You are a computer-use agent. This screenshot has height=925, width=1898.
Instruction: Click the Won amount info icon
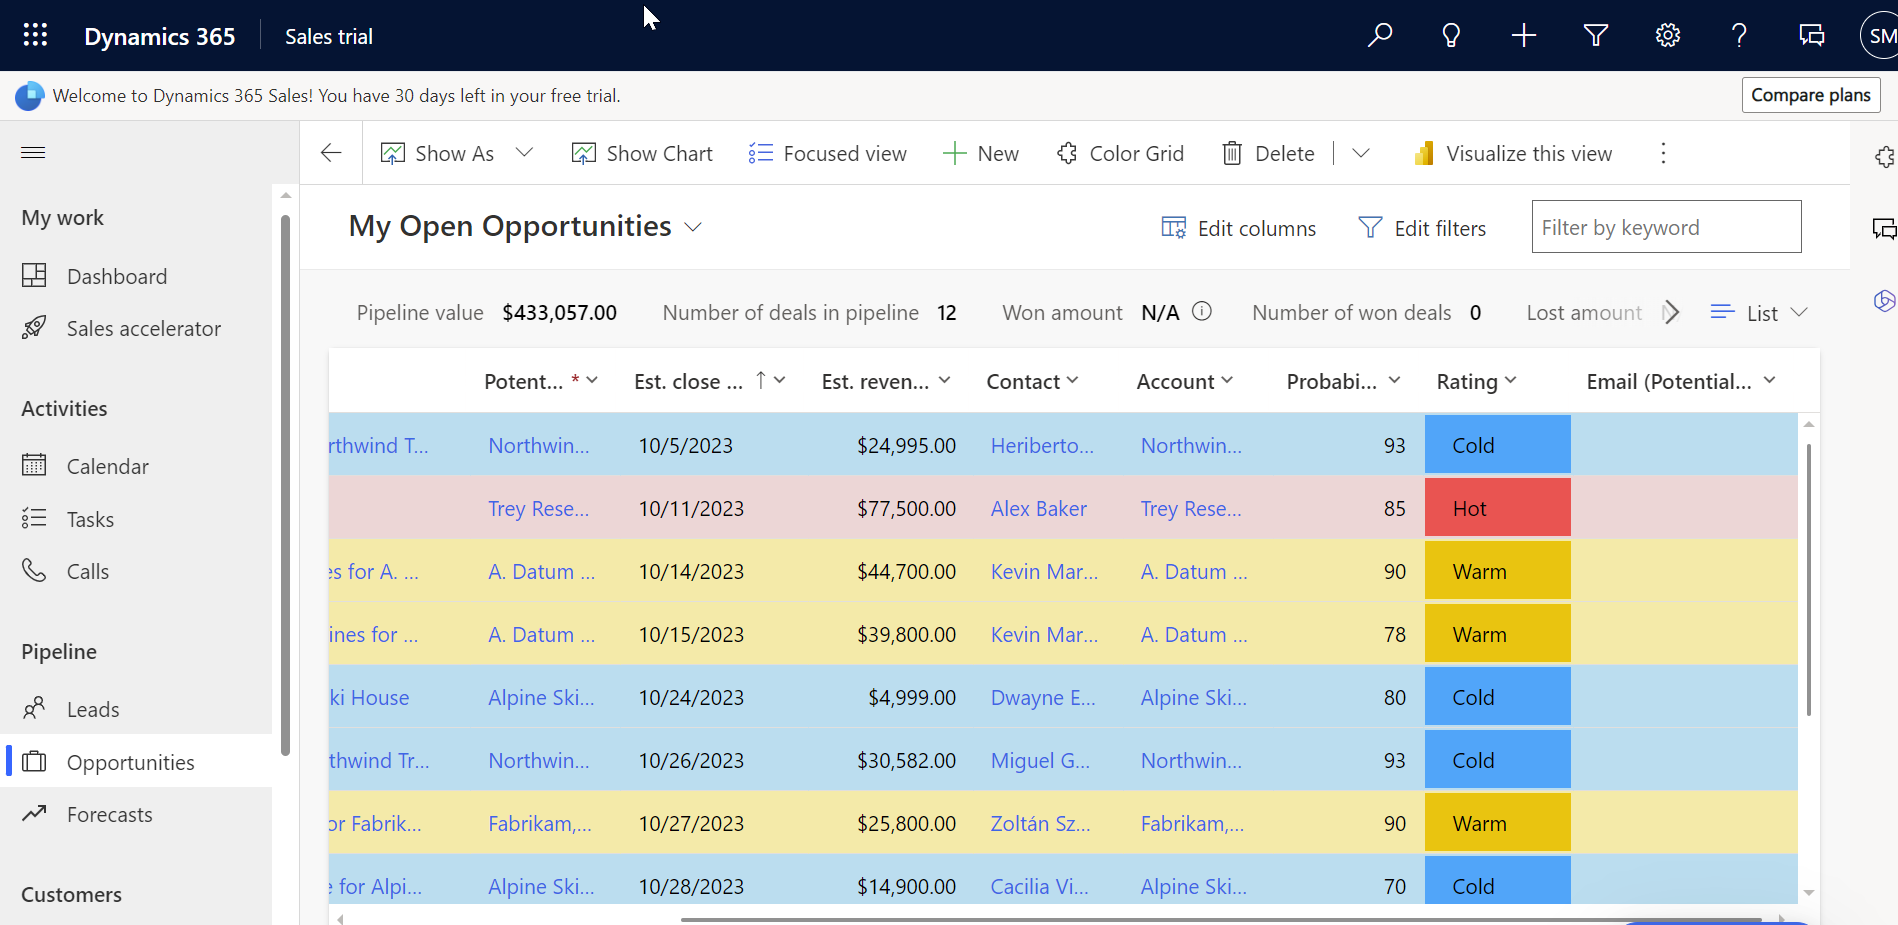[1202, 311]
